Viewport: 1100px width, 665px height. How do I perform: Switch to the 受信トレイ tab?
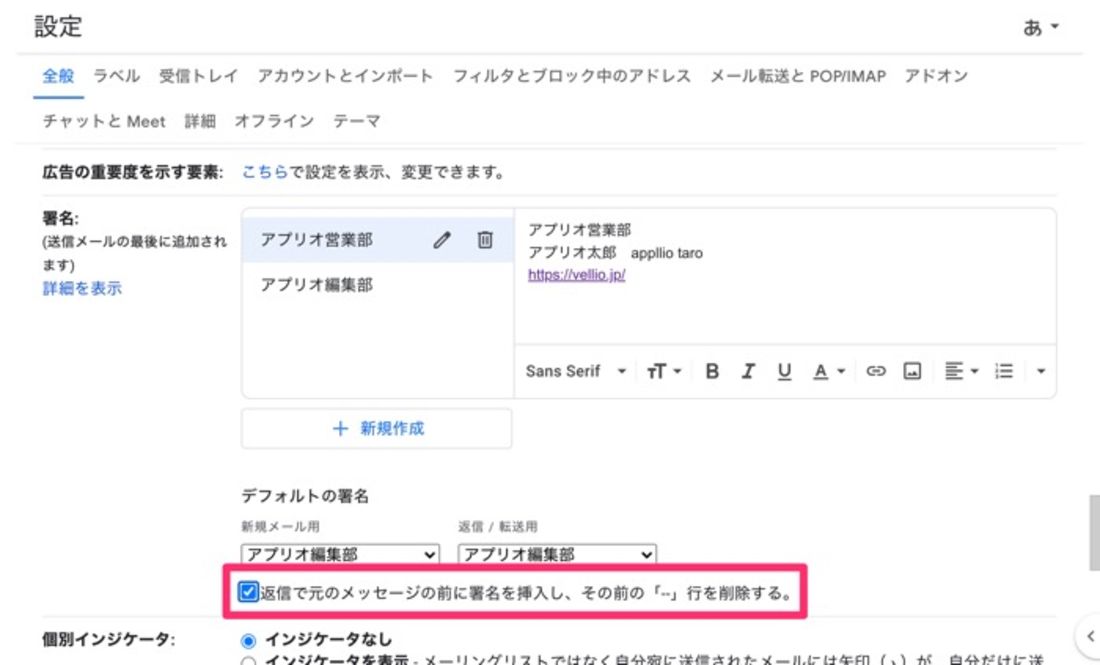tap(199, 76)
